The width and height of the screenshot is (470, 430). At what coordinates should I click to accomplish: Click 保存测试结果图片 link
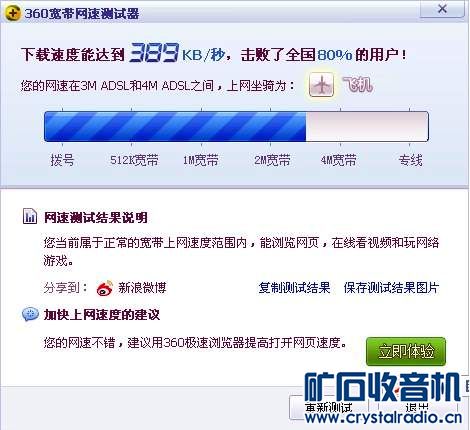pyautogui.click(x=391, y=288)
